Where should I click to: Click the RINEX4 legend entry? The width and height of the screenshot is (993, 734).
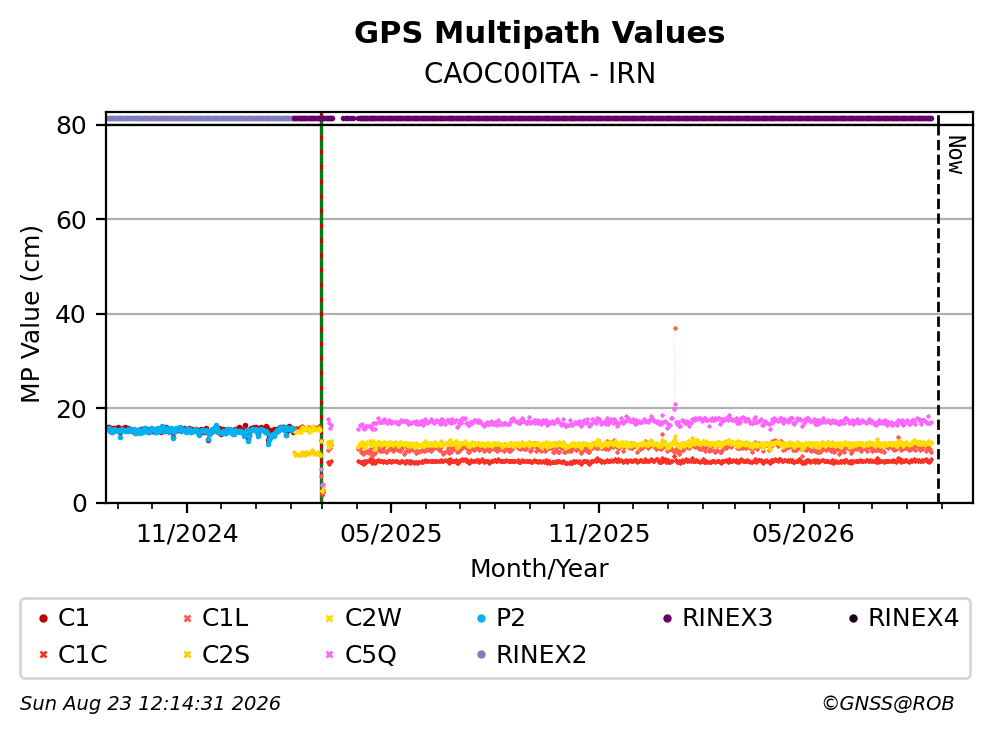904,618
